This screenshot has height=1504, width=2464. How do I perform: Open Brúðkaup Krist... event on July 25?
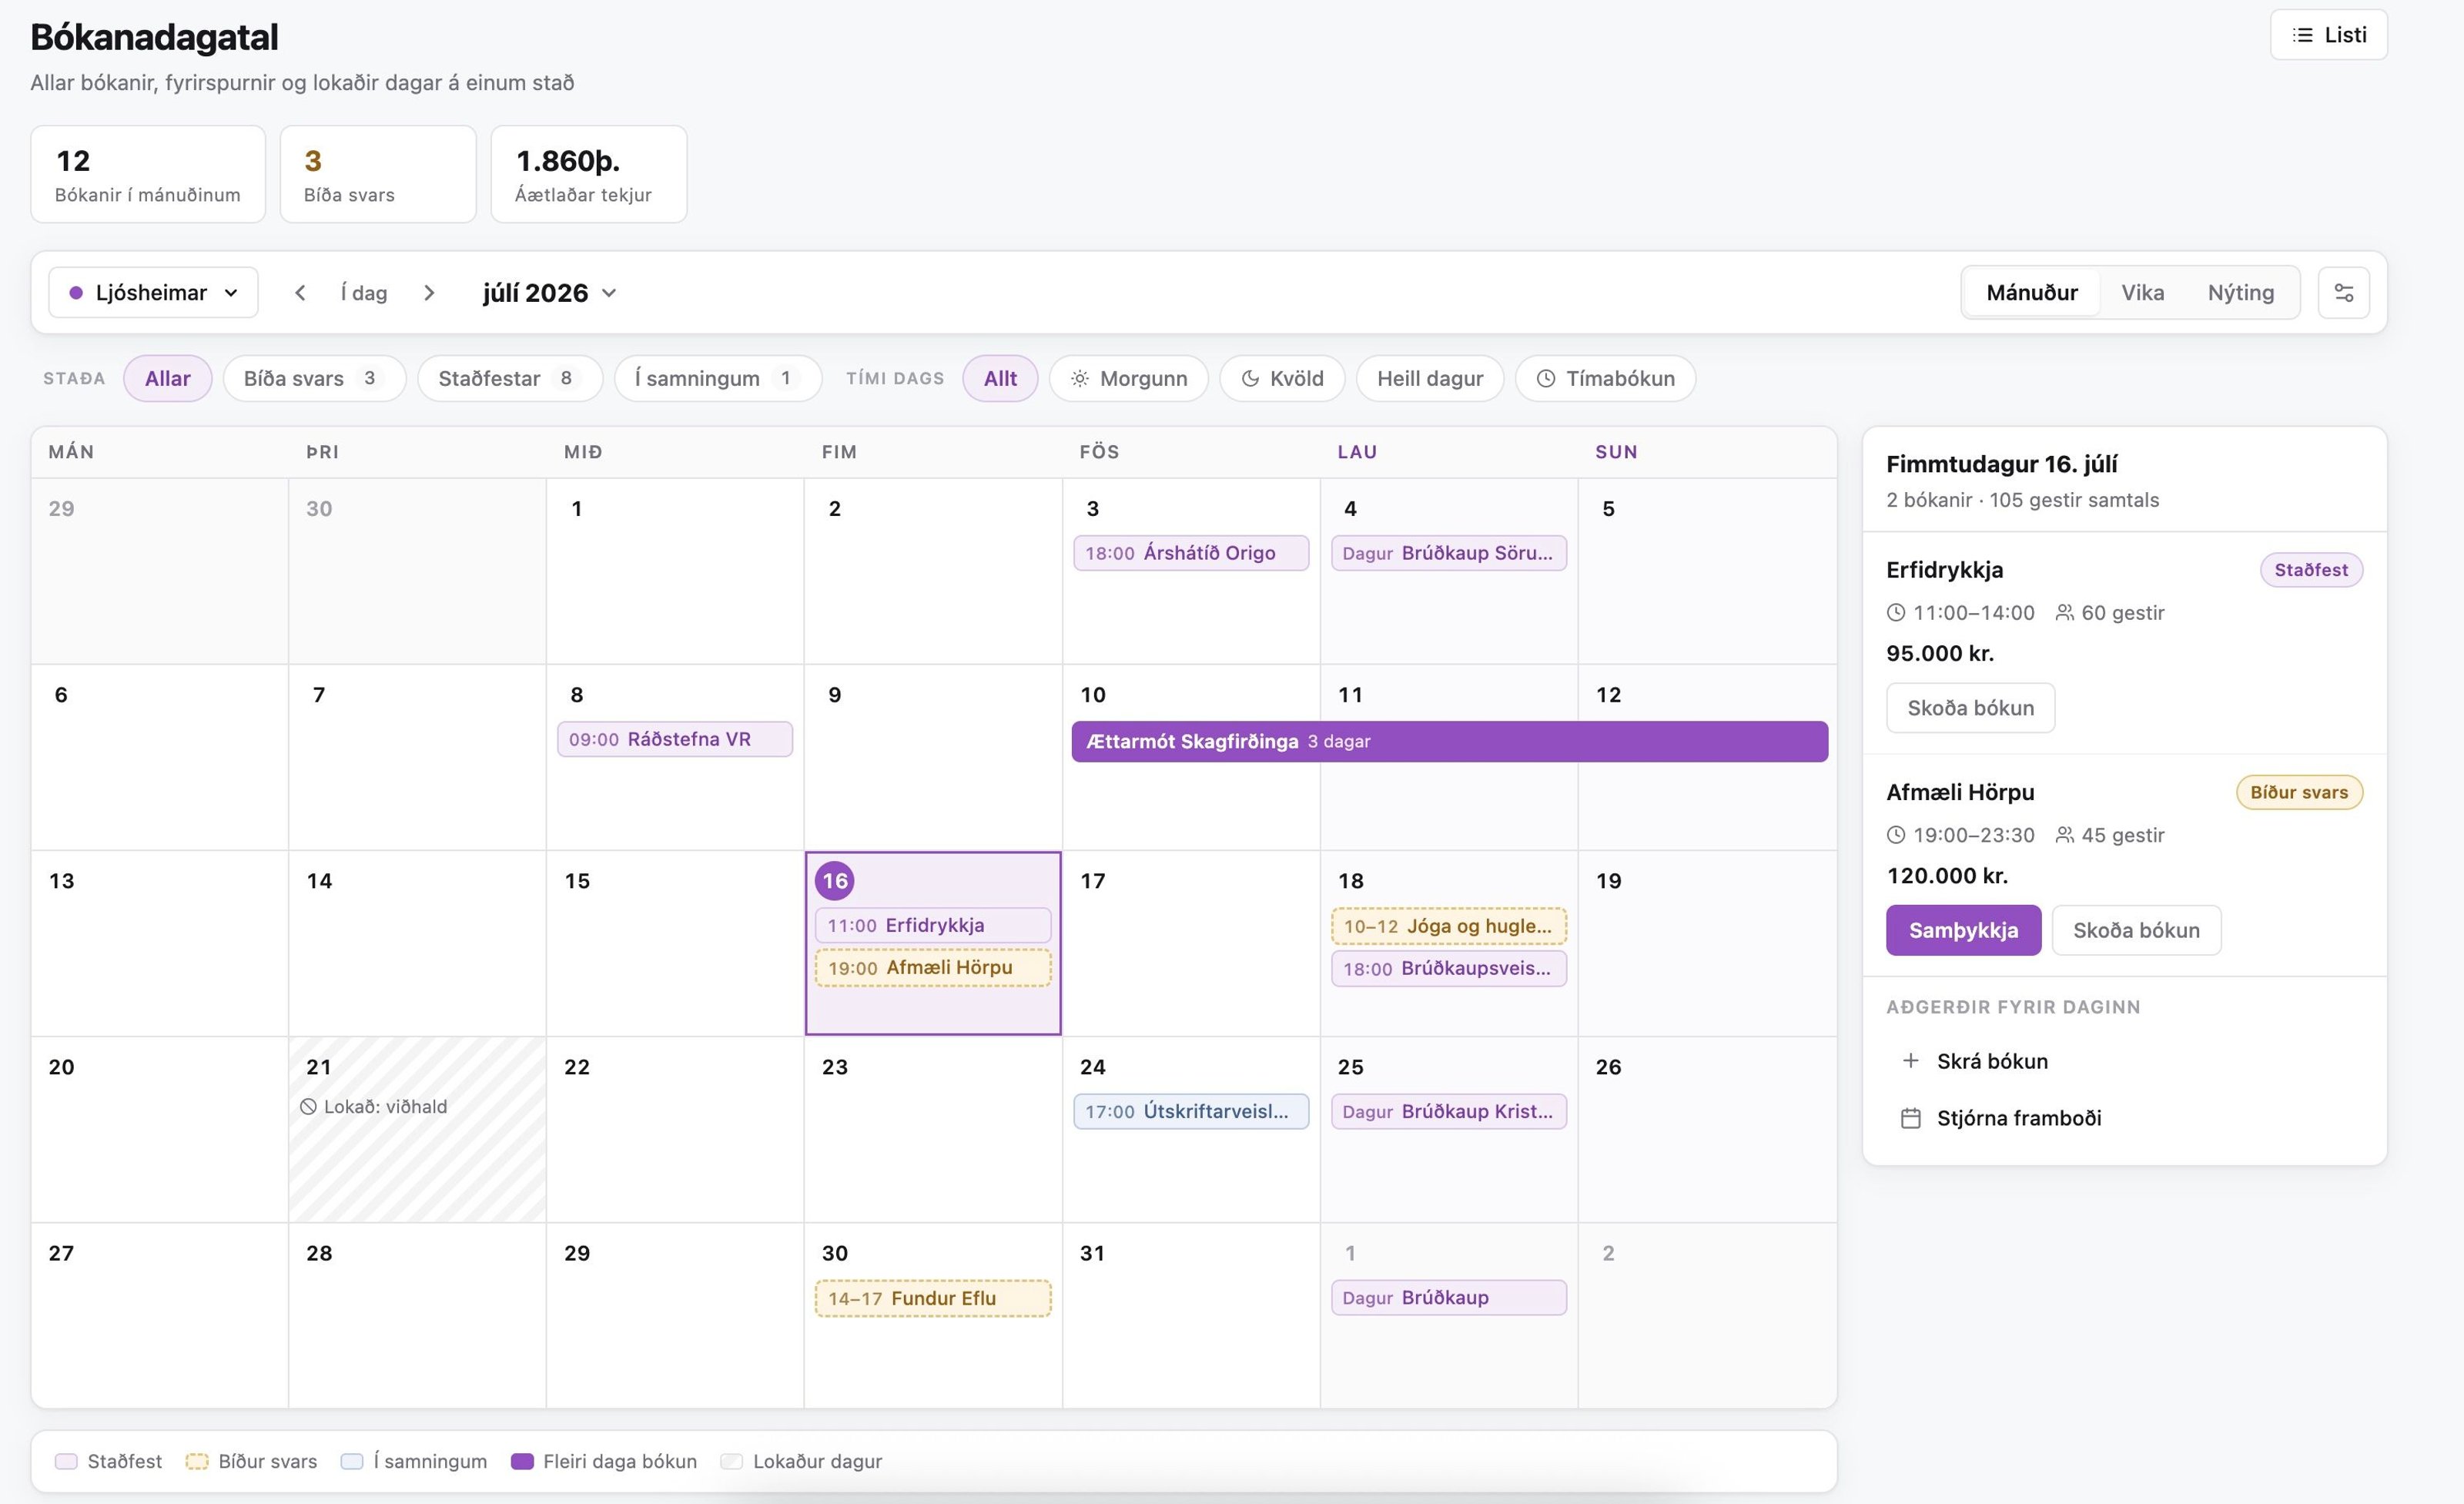(1449, 1111)
